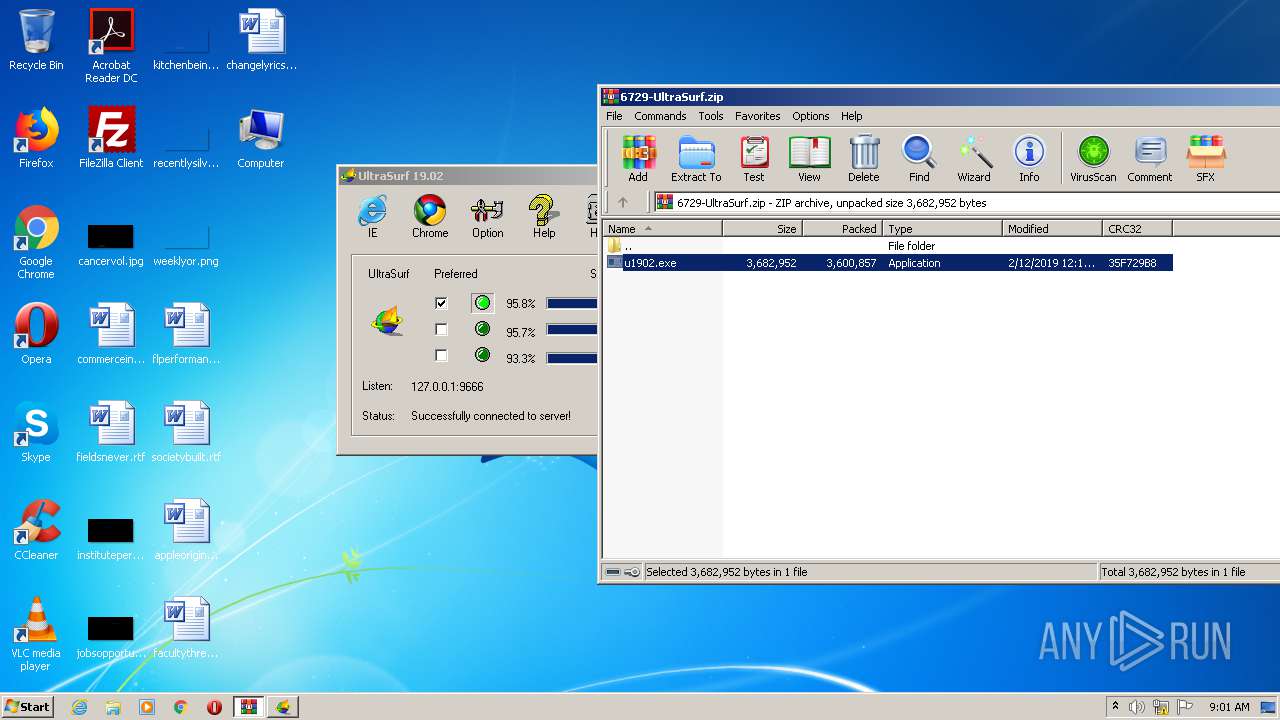1280x720 pixels.
Task: Click the Delete icon in WinRAR toolbar
Action: (x=864, y=159)
